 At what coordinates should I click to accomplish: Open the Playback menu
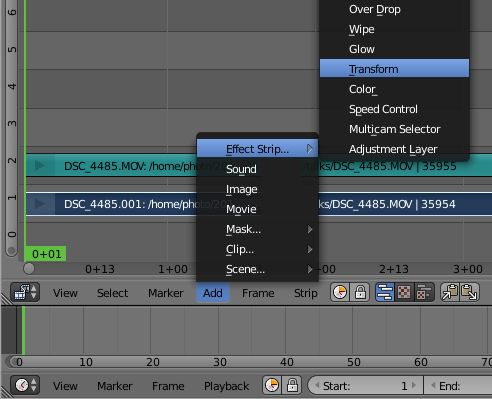point(226,386)
